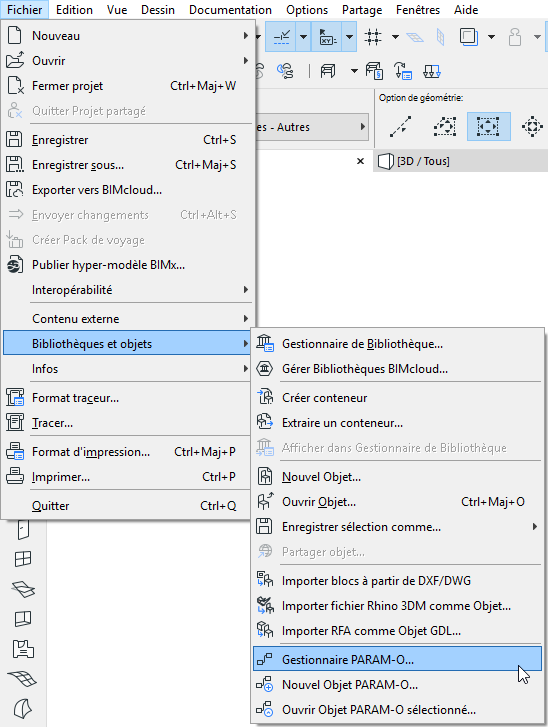Select Exporter vers BIMcloud...

pos(128,190)
